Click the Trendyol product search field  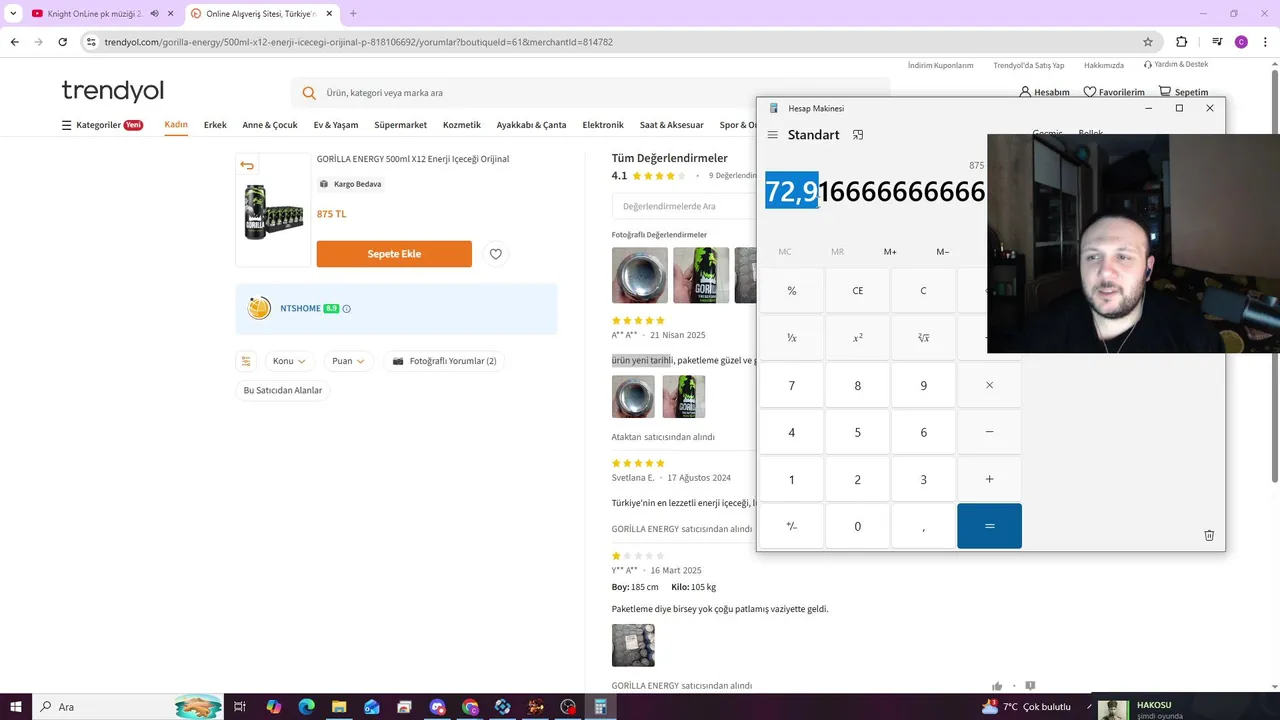[590, 93]
